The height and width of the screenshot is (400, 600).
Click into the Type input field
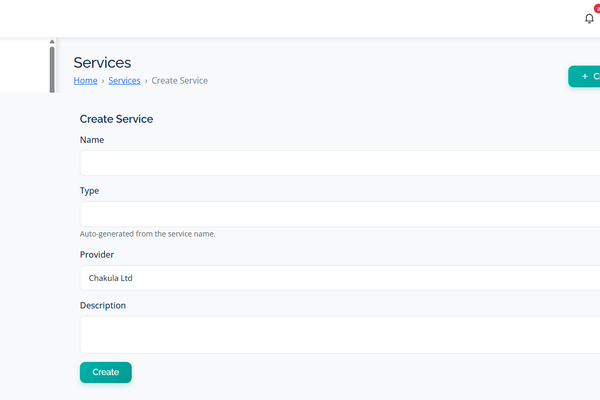tap(340, 214)
